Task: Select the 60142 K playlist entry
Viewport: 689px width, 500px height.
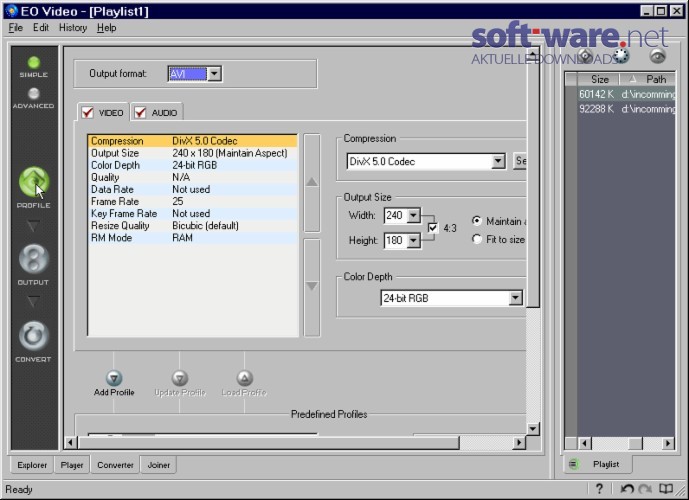Action: coord(626,94)
